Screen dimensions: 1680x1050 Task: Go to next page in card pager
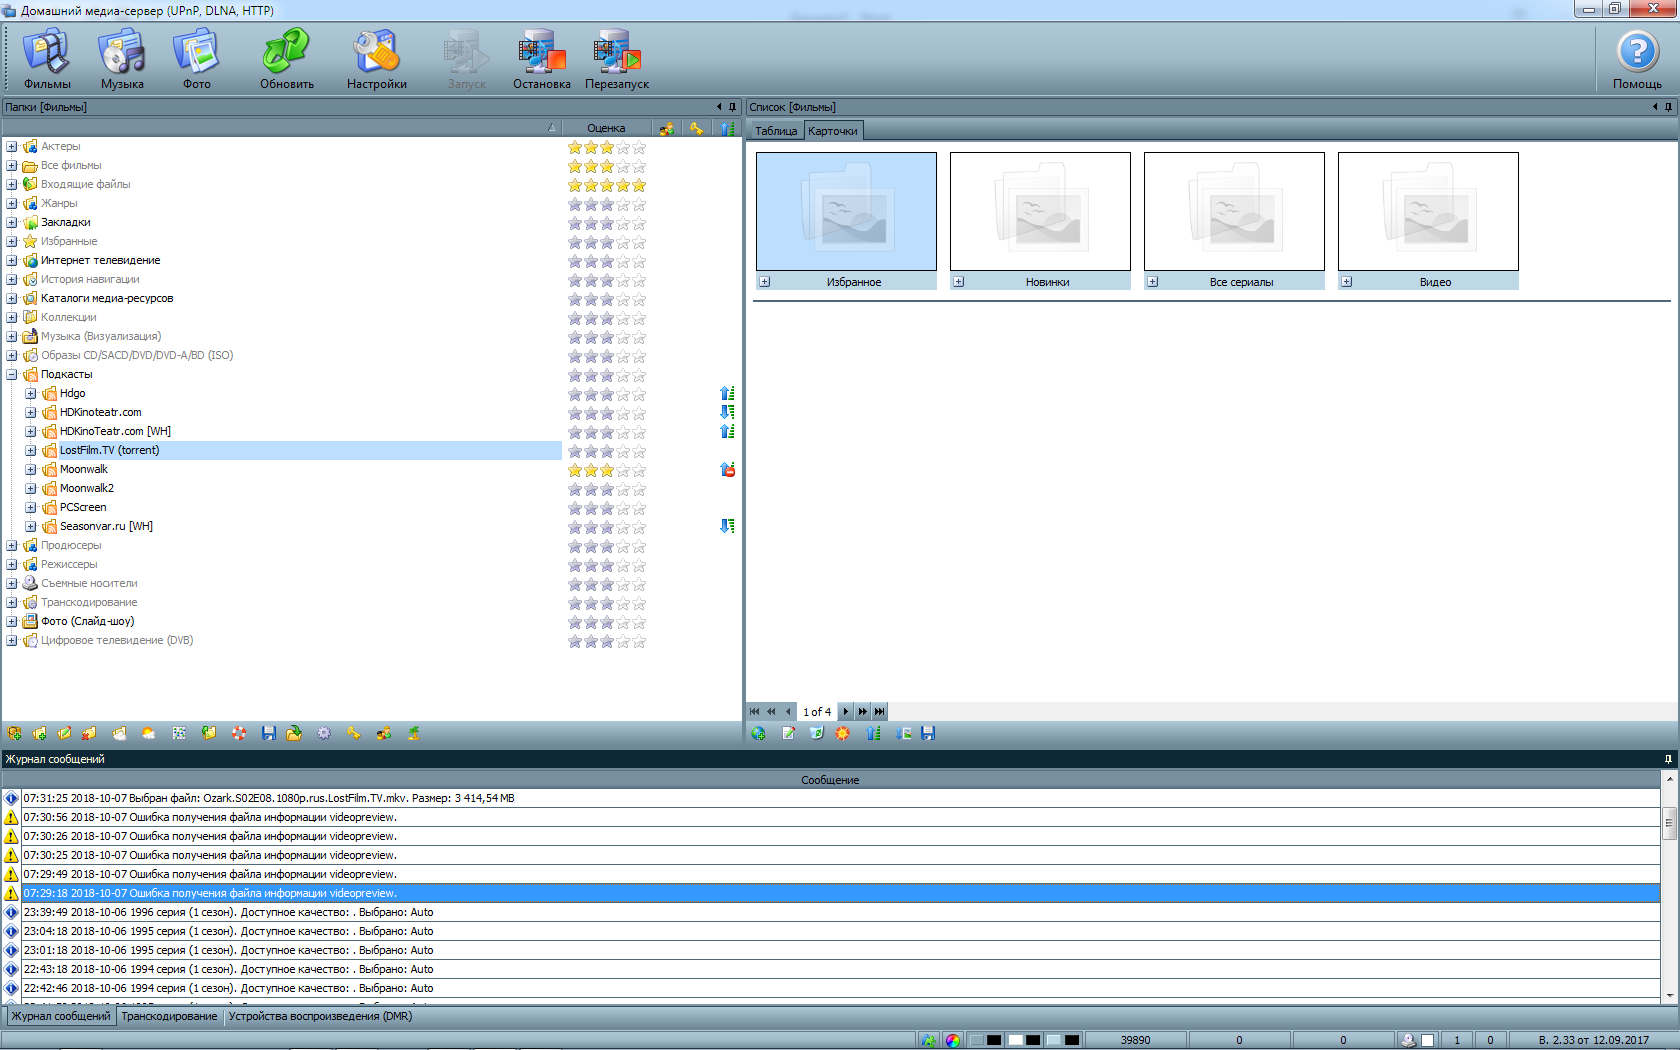(x=846, y=712)
